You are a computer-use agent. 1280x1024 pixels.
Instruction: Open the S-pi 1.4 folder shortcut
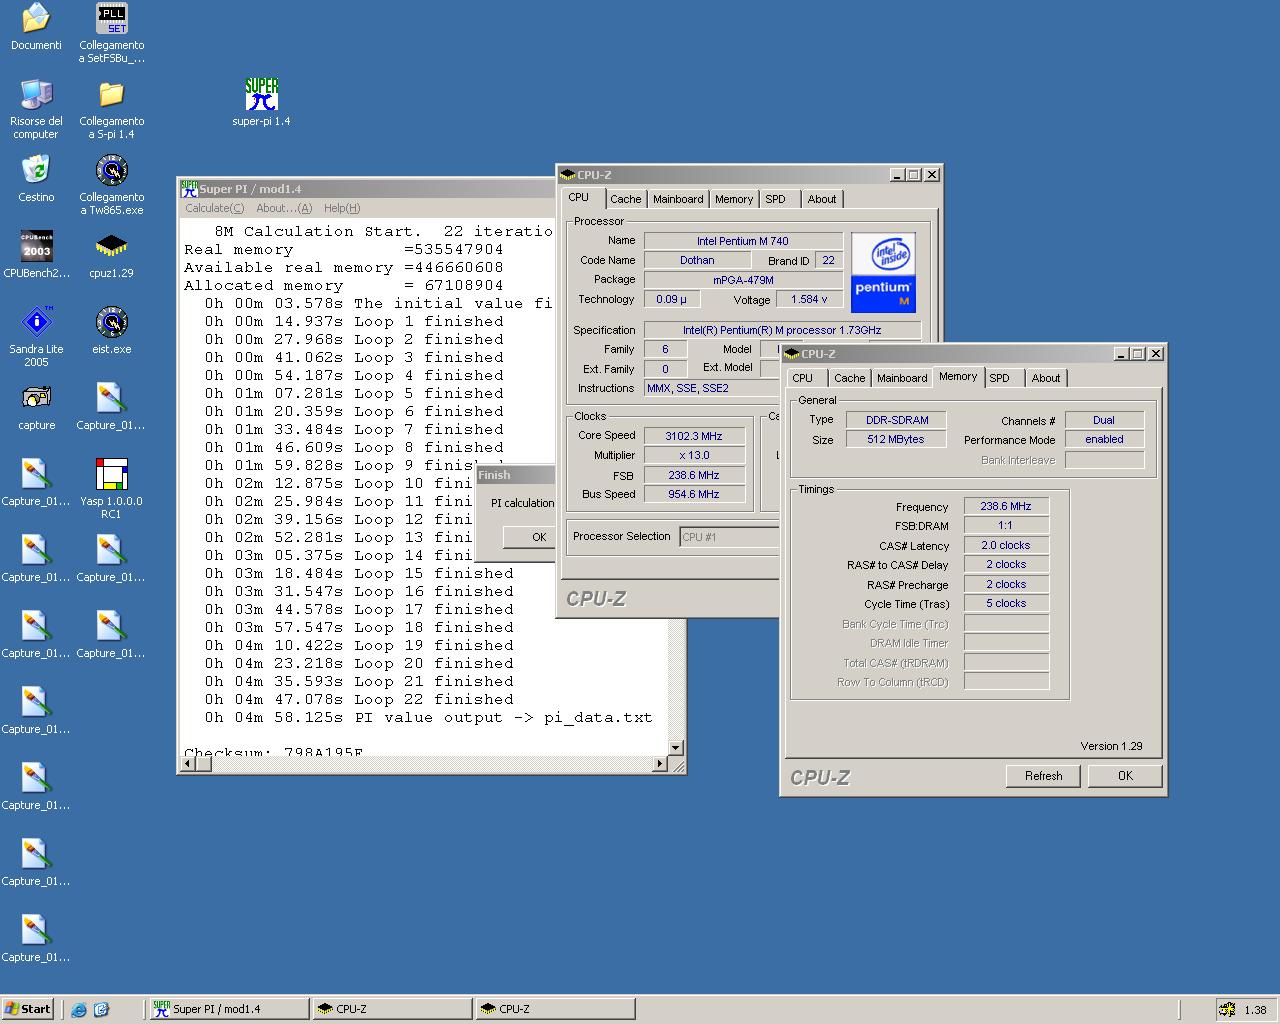pos(111,94)
